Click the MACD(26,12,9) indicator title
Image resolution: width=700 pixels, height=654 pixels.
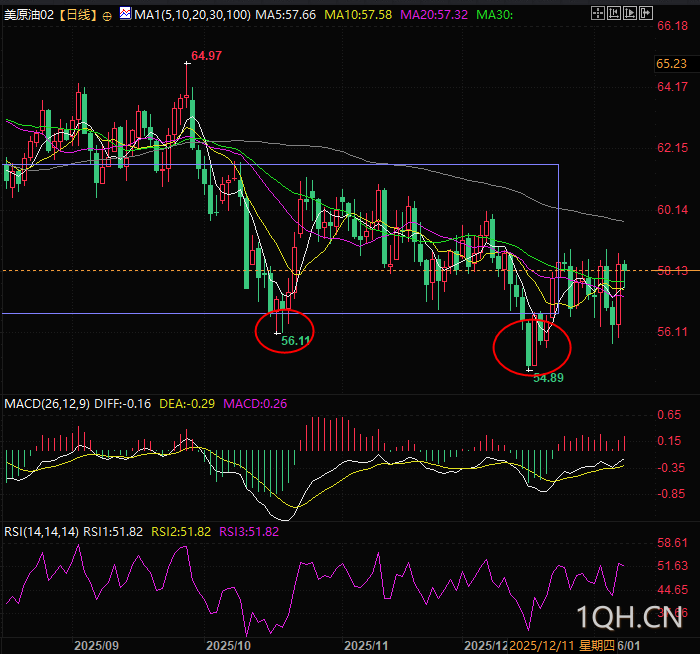[x=47, y=404]
